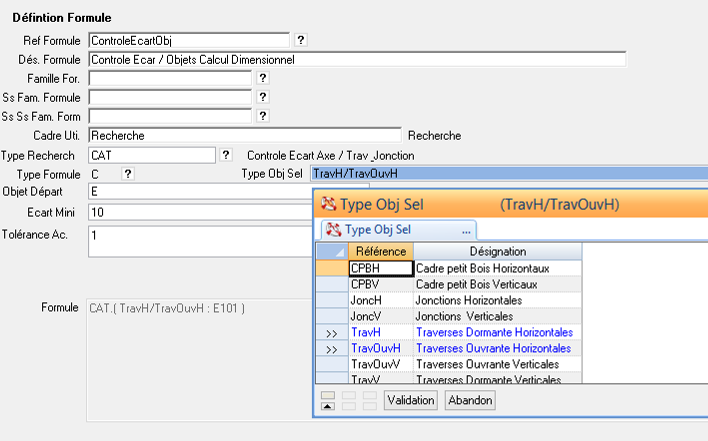Click the question mark next to Type Recherch
Screen dimensions: 708x441
(226, 155)
